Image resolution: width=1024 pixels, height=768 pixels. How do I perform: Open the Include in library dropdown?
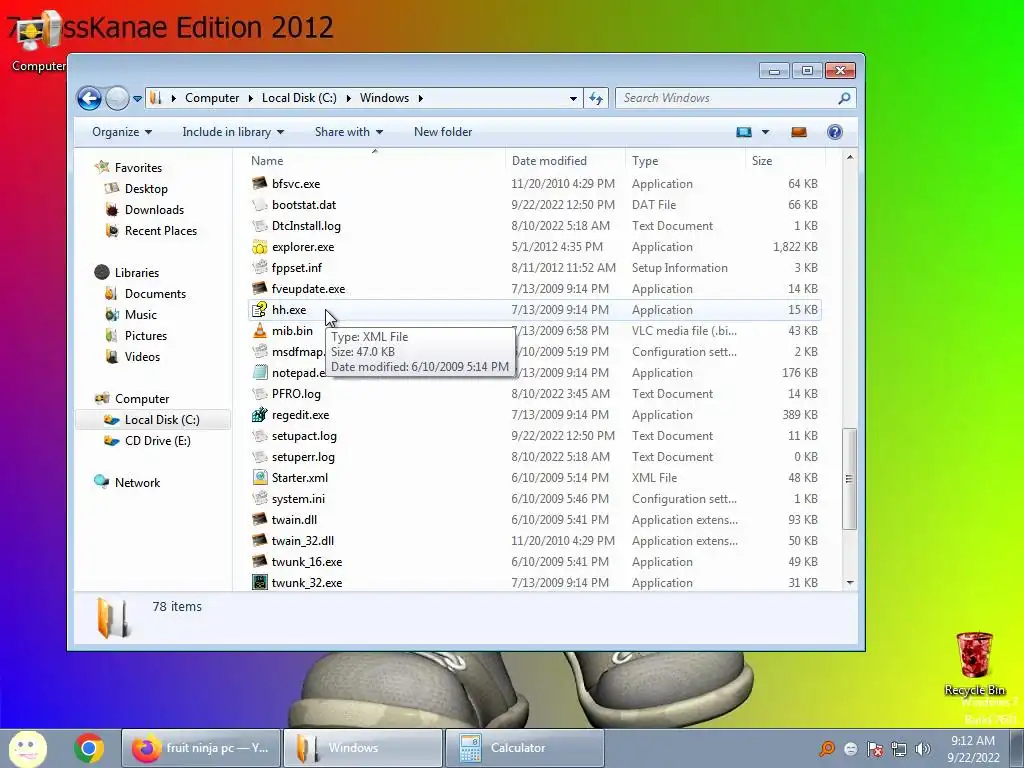point(233,132)
